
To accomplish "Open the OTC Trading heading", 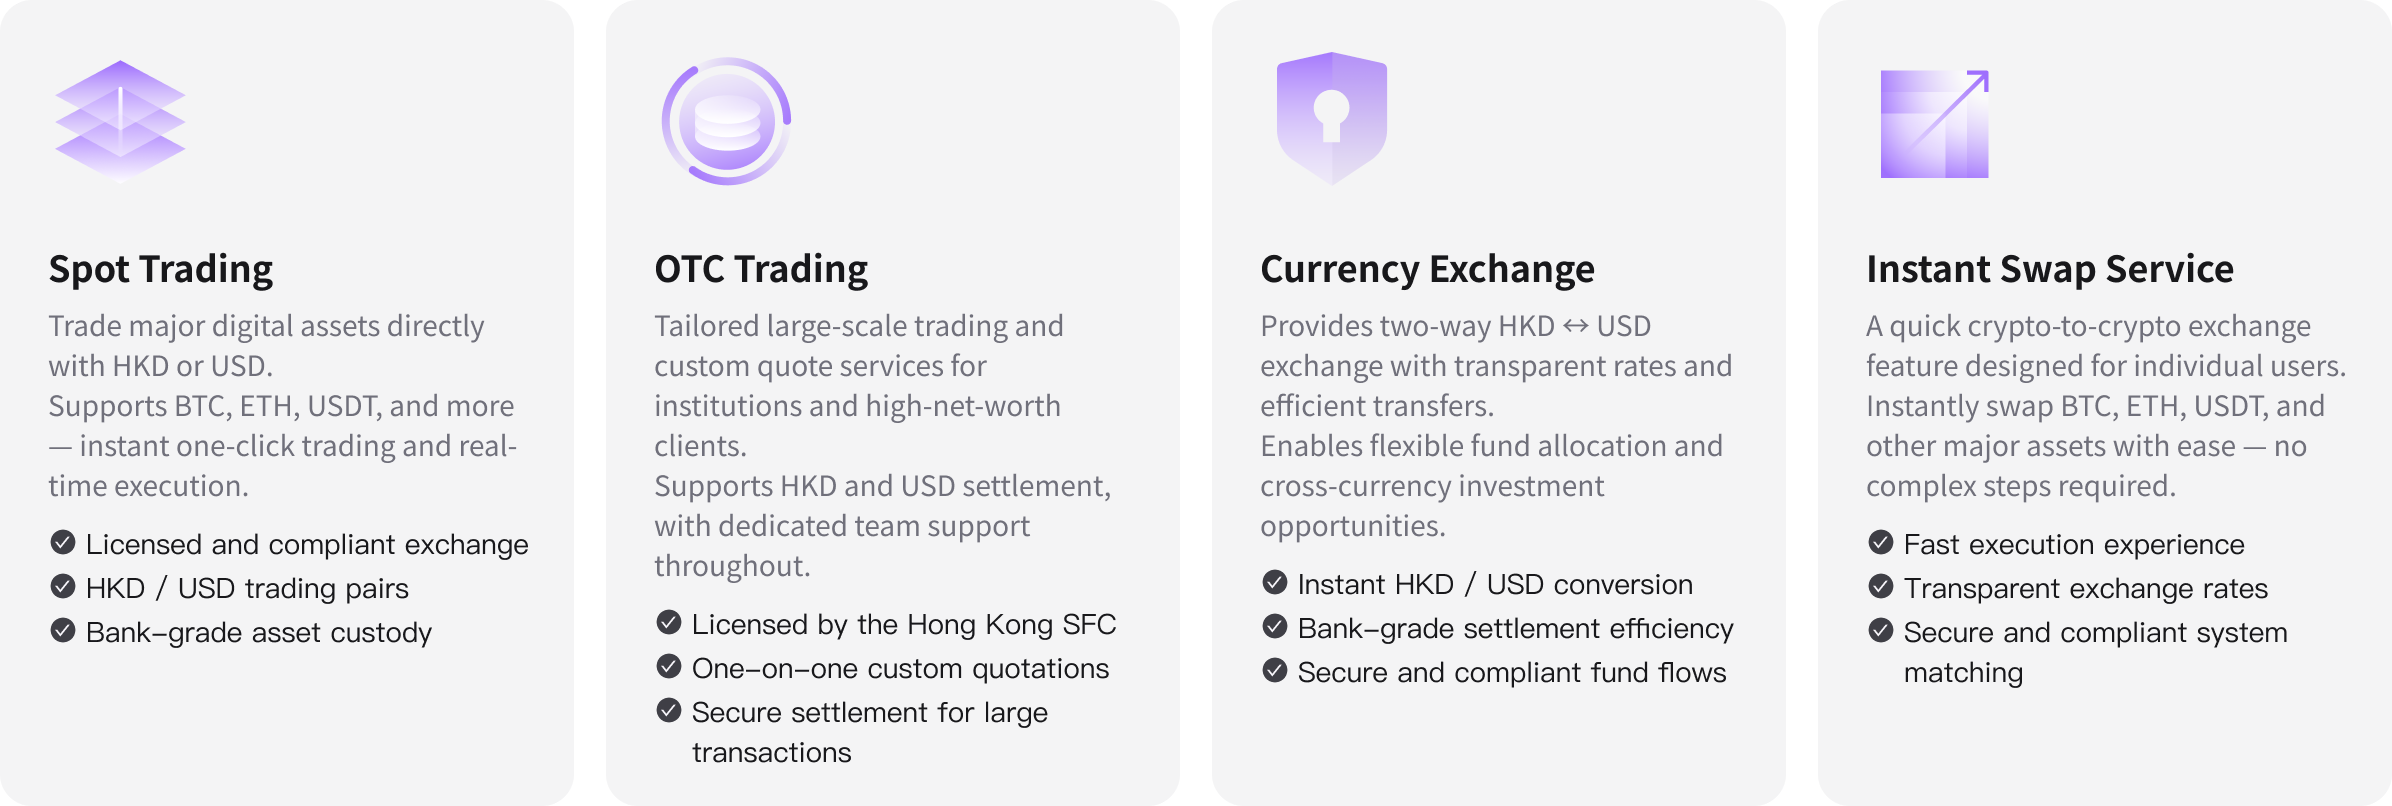I will click(x=761, y=269).
